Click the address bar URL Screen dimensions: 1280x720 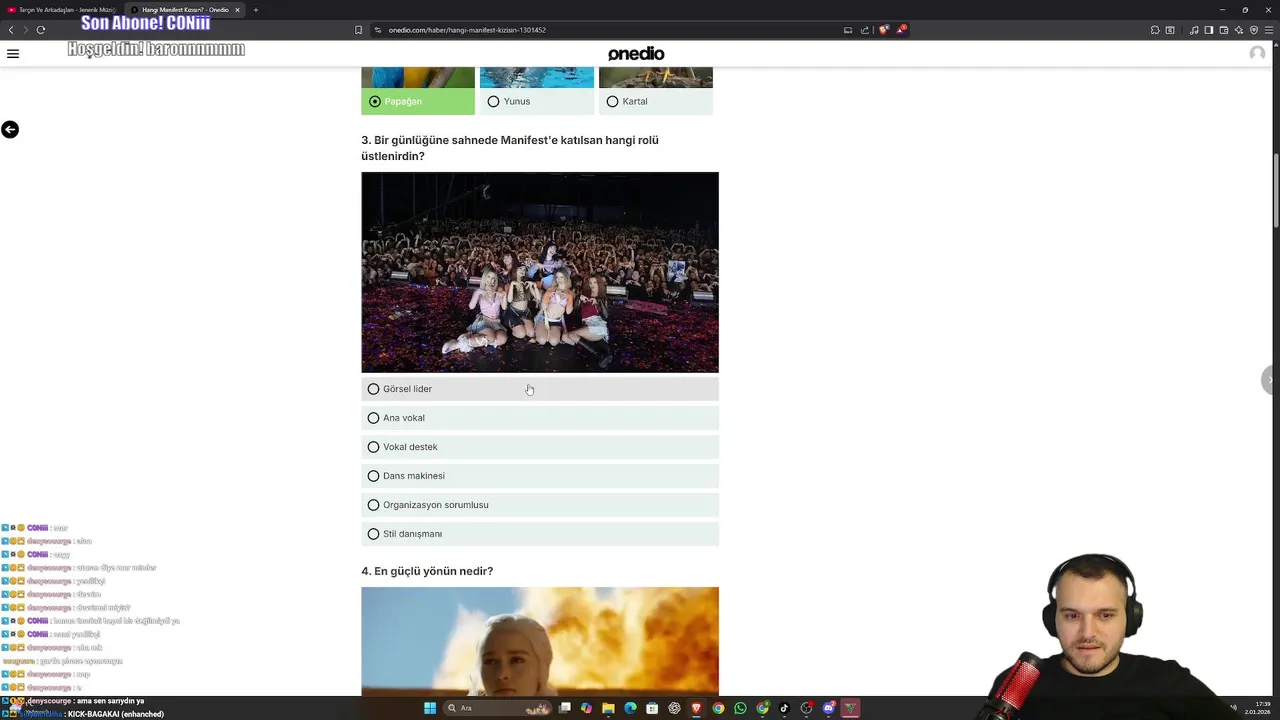click(x=467, y=30)
